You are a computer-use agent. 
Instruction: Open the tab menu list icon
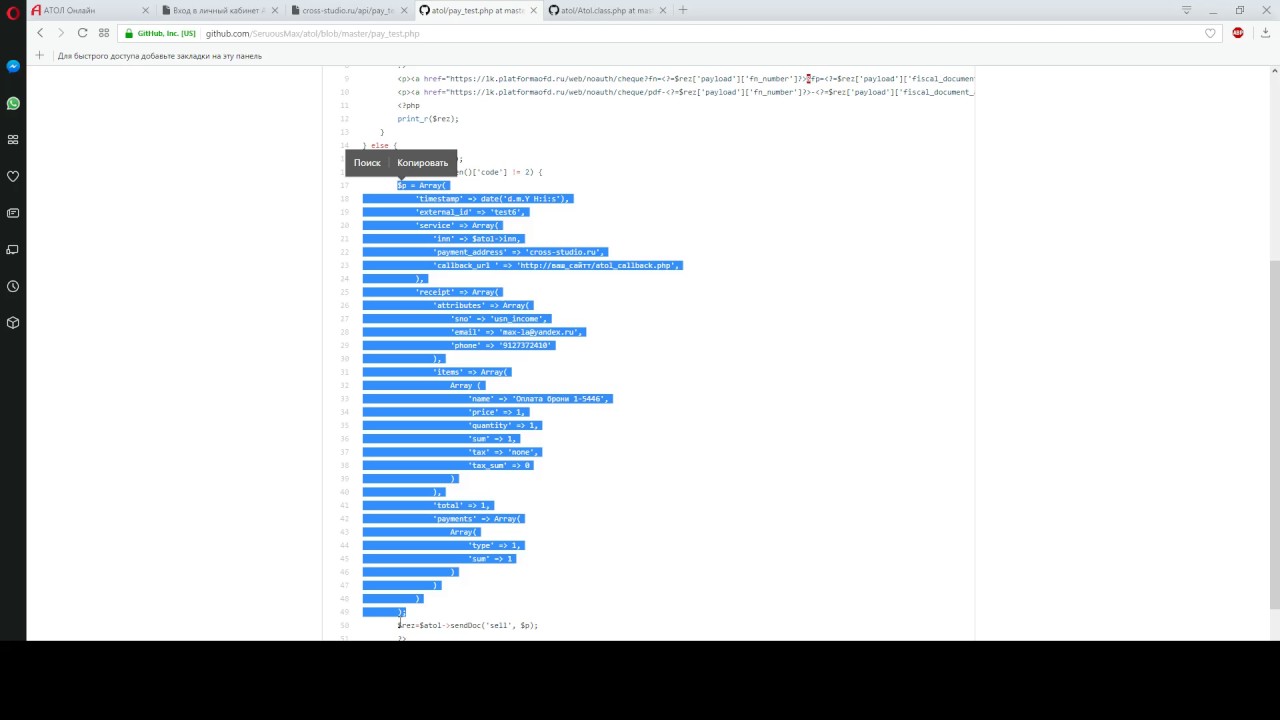pos(1187,10)
